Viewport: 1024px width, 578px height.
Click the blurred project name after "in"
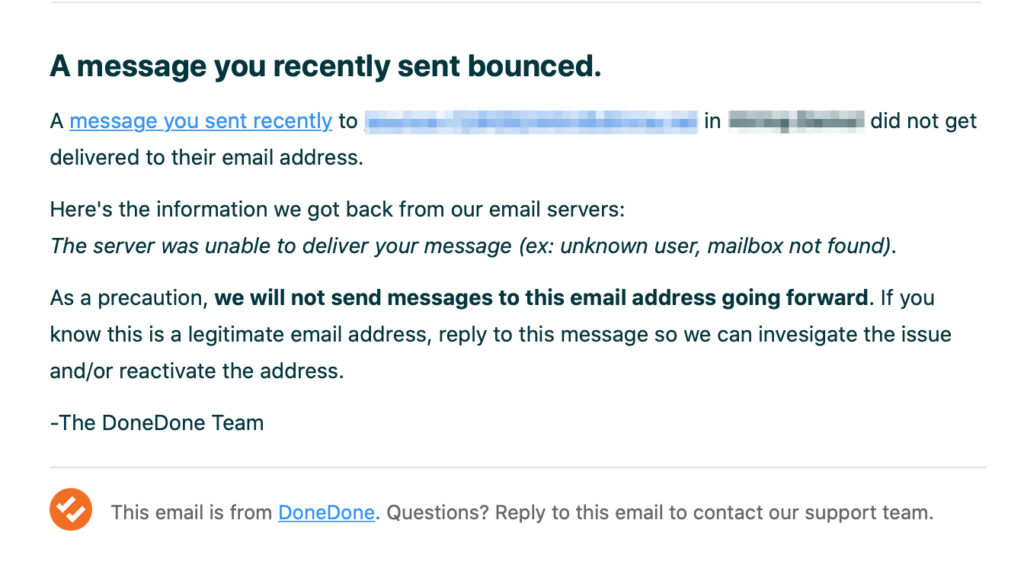795,122
